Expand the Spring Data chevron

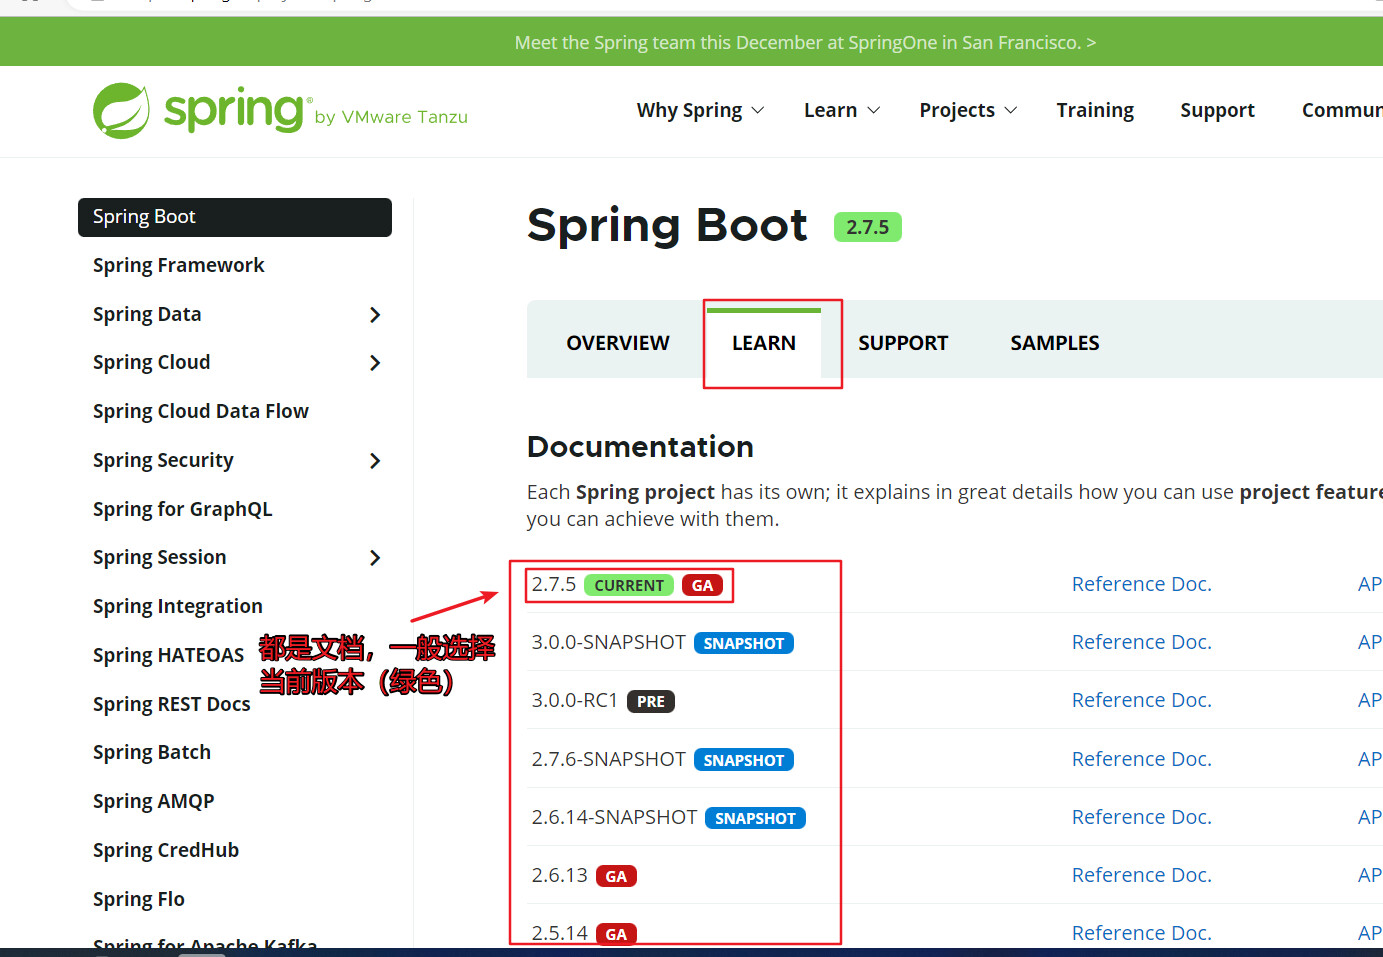[375, 315]
